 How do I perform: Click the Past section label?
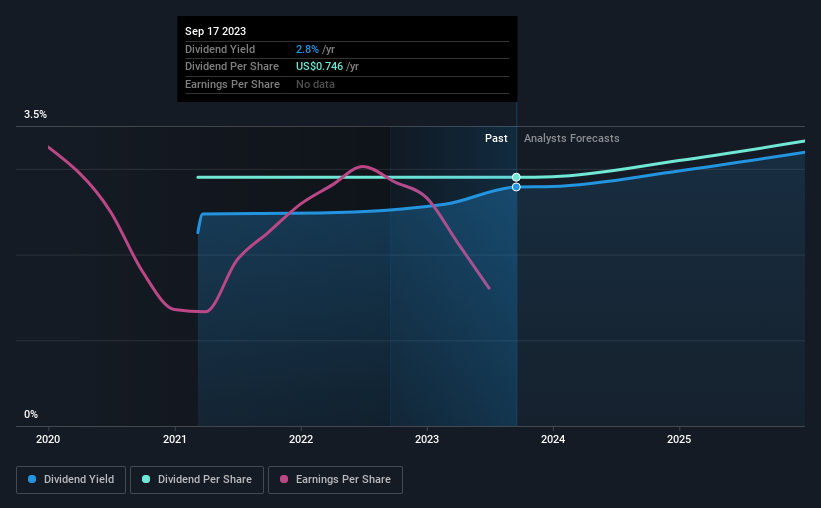click(496, 138)
